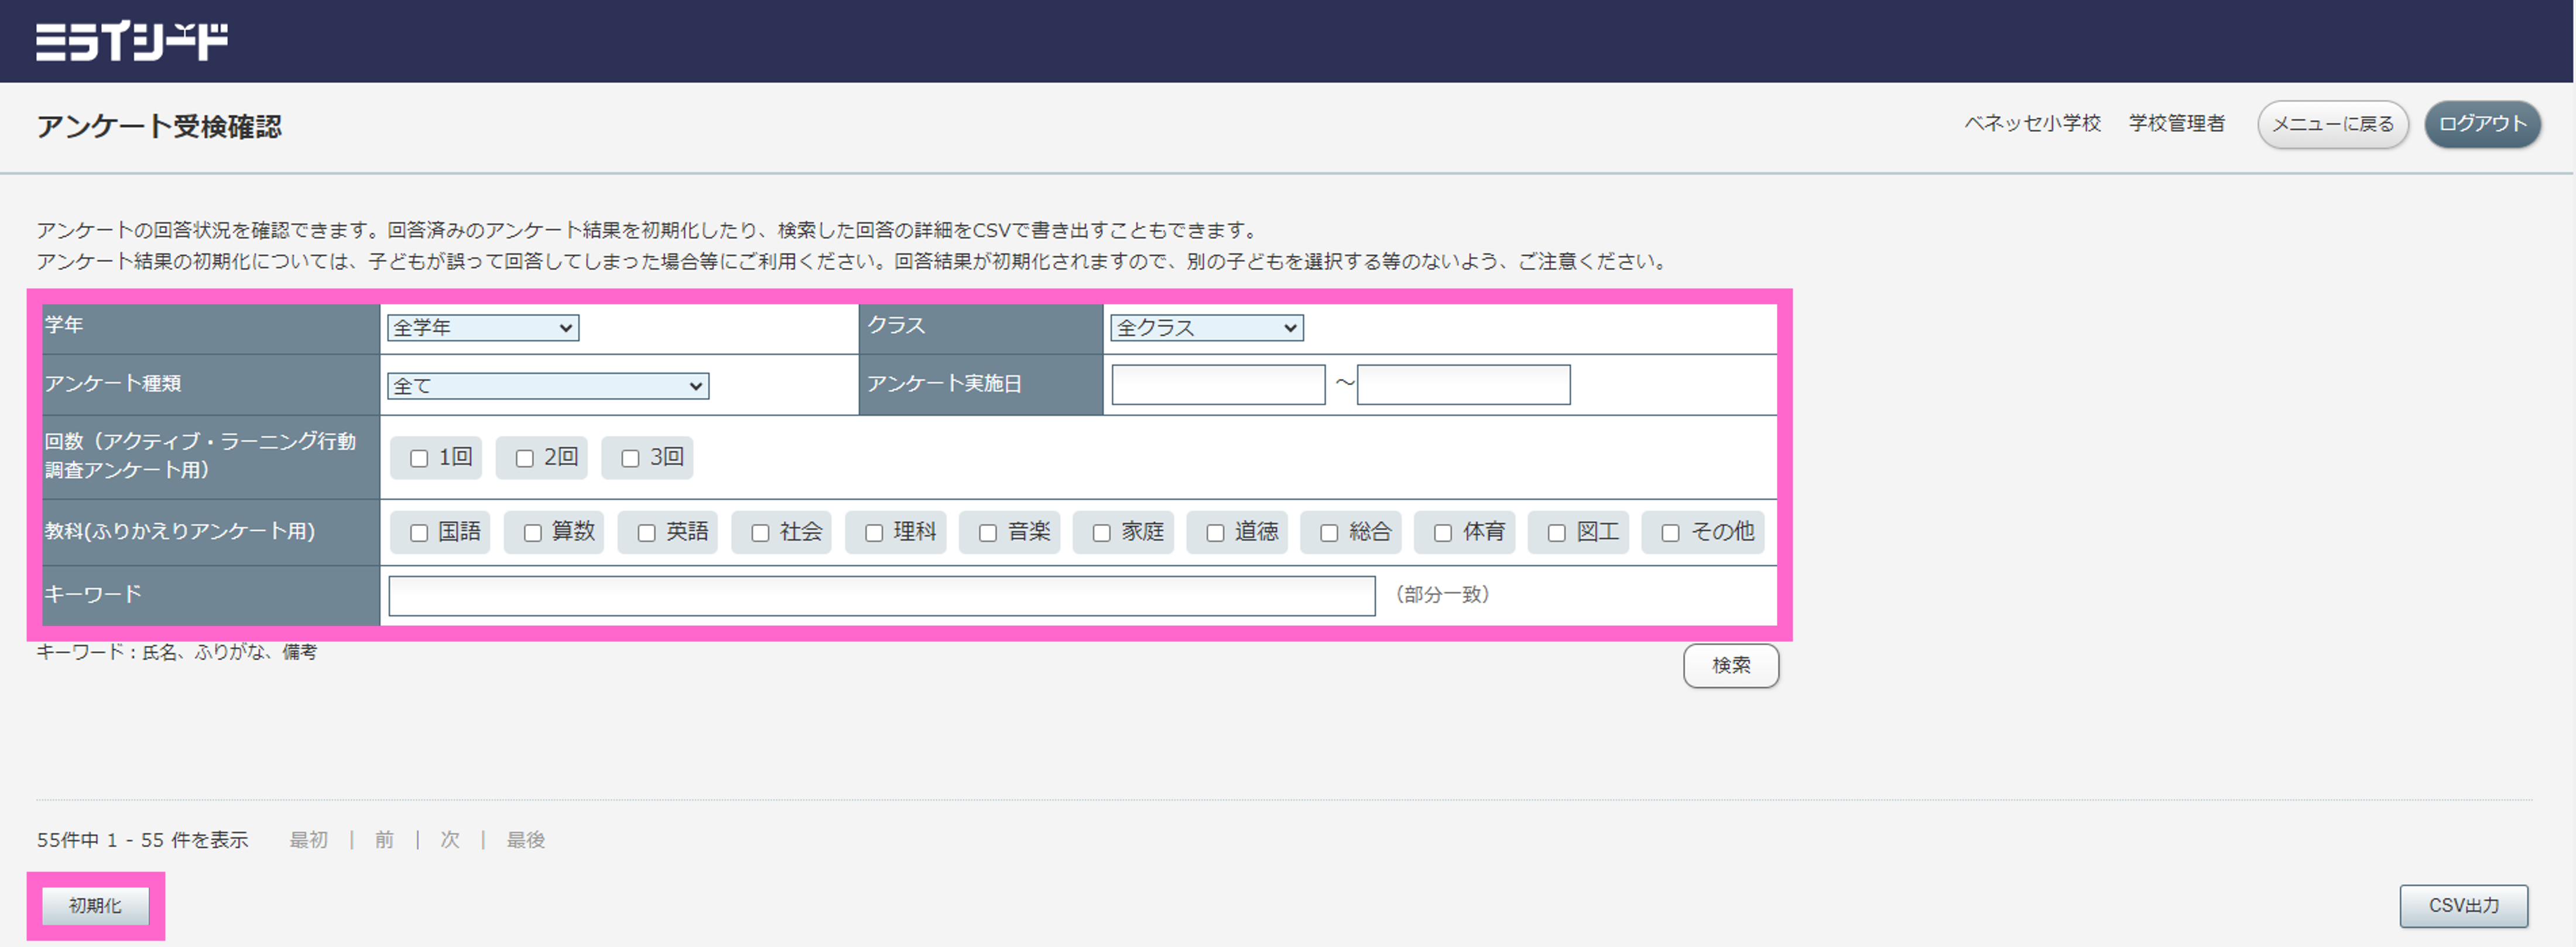Check the その他 subject checkbox

coord(1670,533)
